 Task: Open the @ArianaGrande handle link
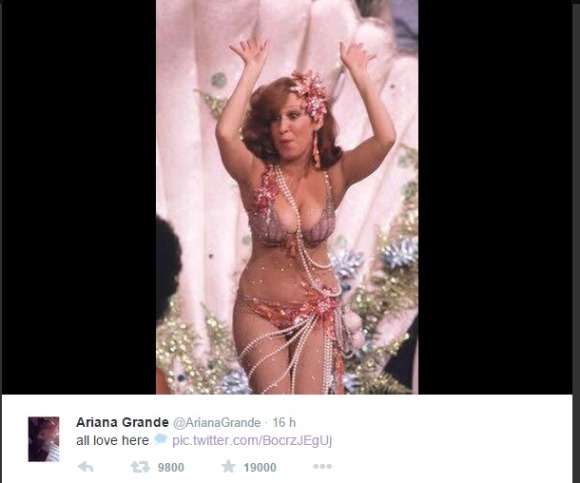217,422
